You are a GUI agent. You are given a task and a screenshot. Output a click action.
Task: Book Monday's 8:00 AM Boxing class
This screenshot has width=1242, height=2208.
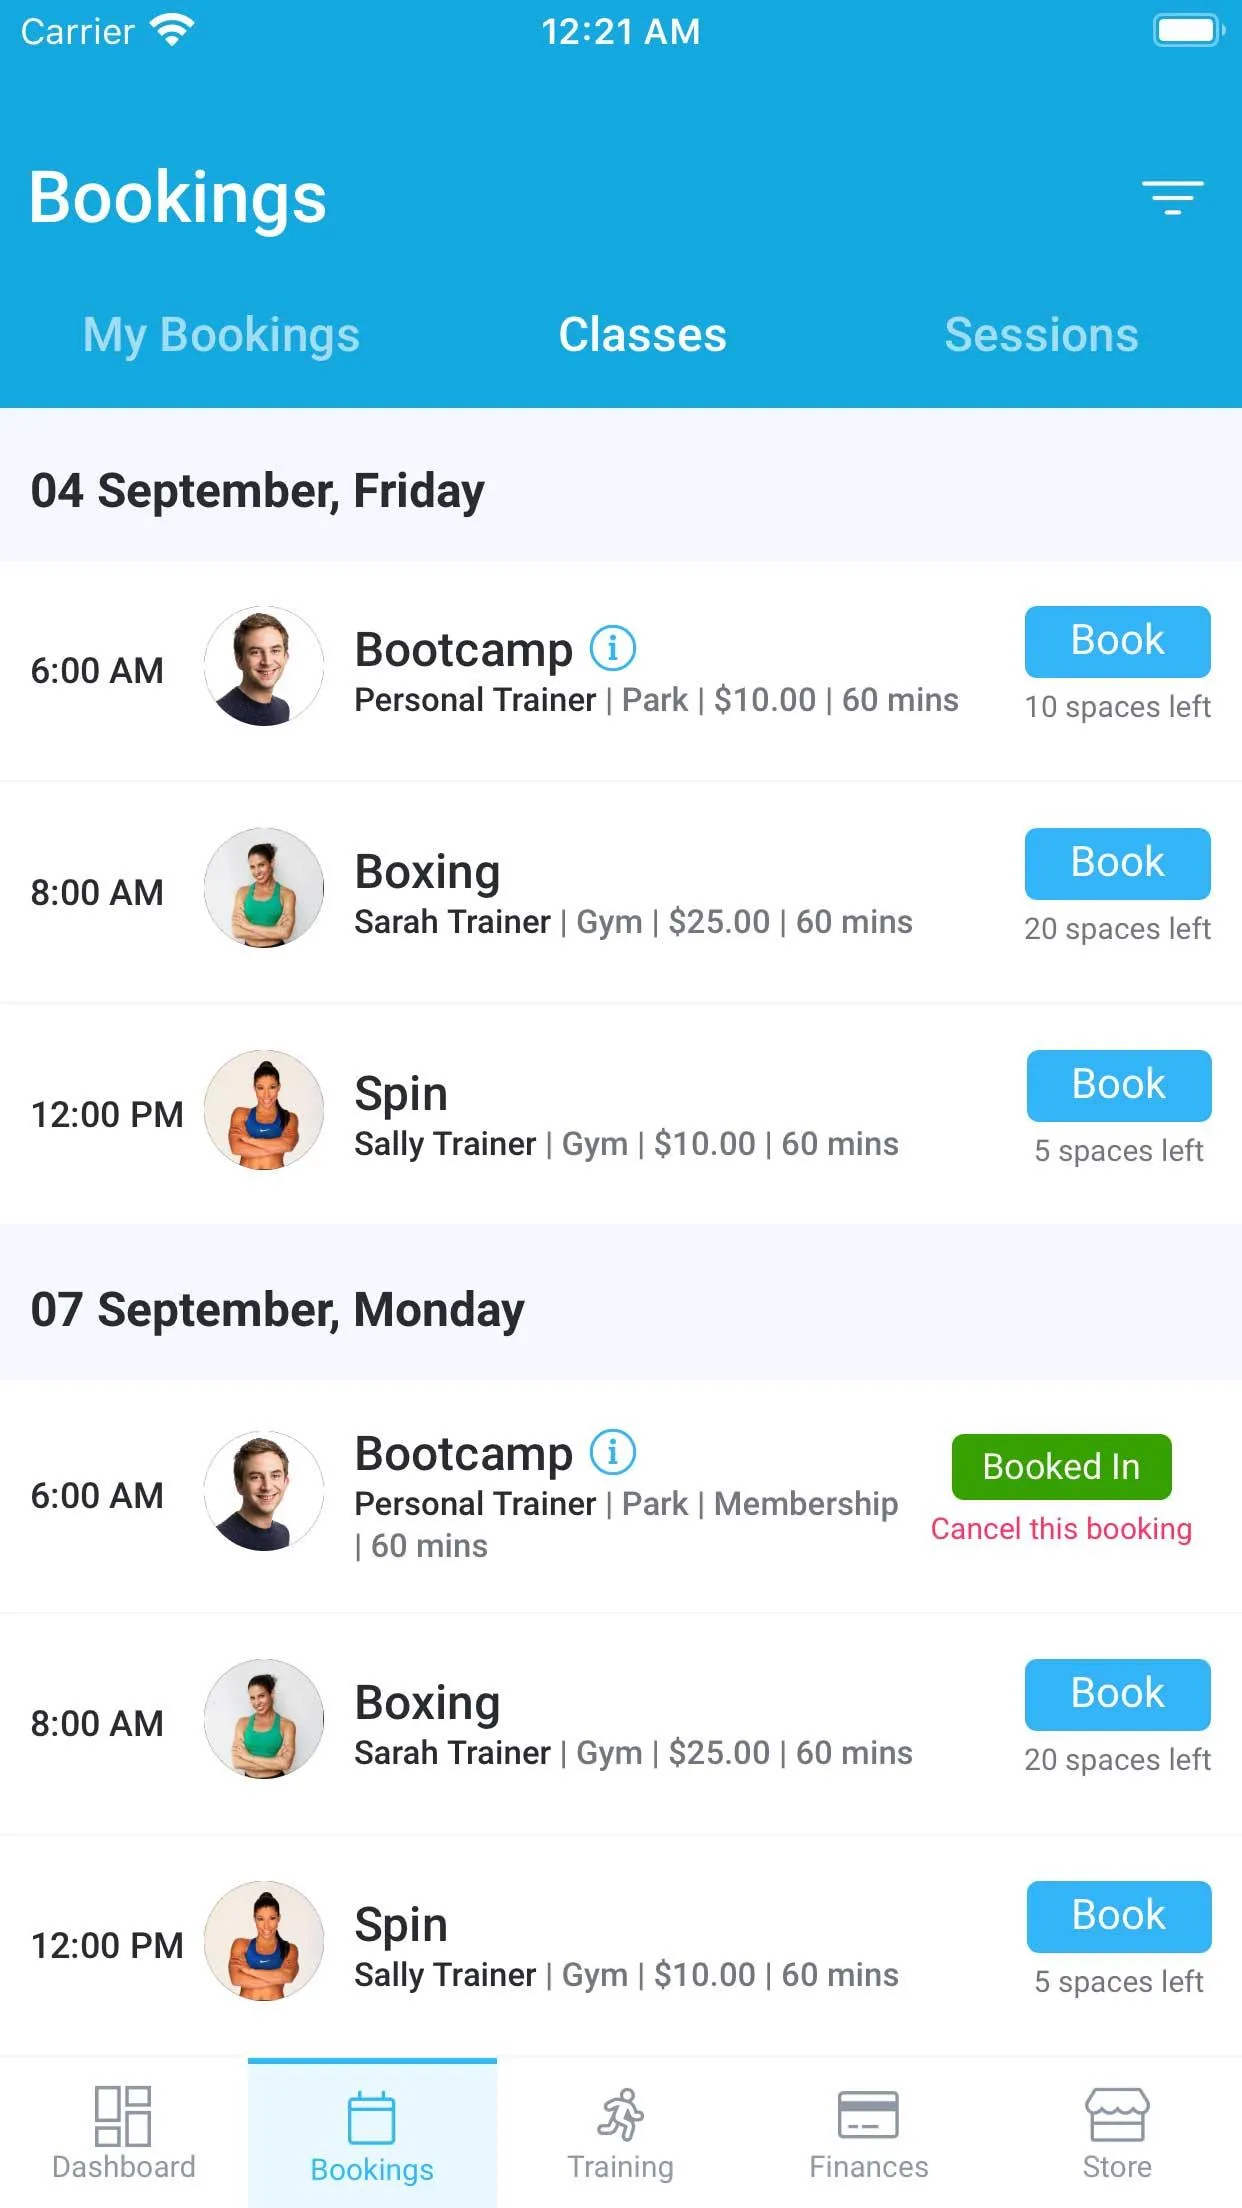tap(1117, 1694)
